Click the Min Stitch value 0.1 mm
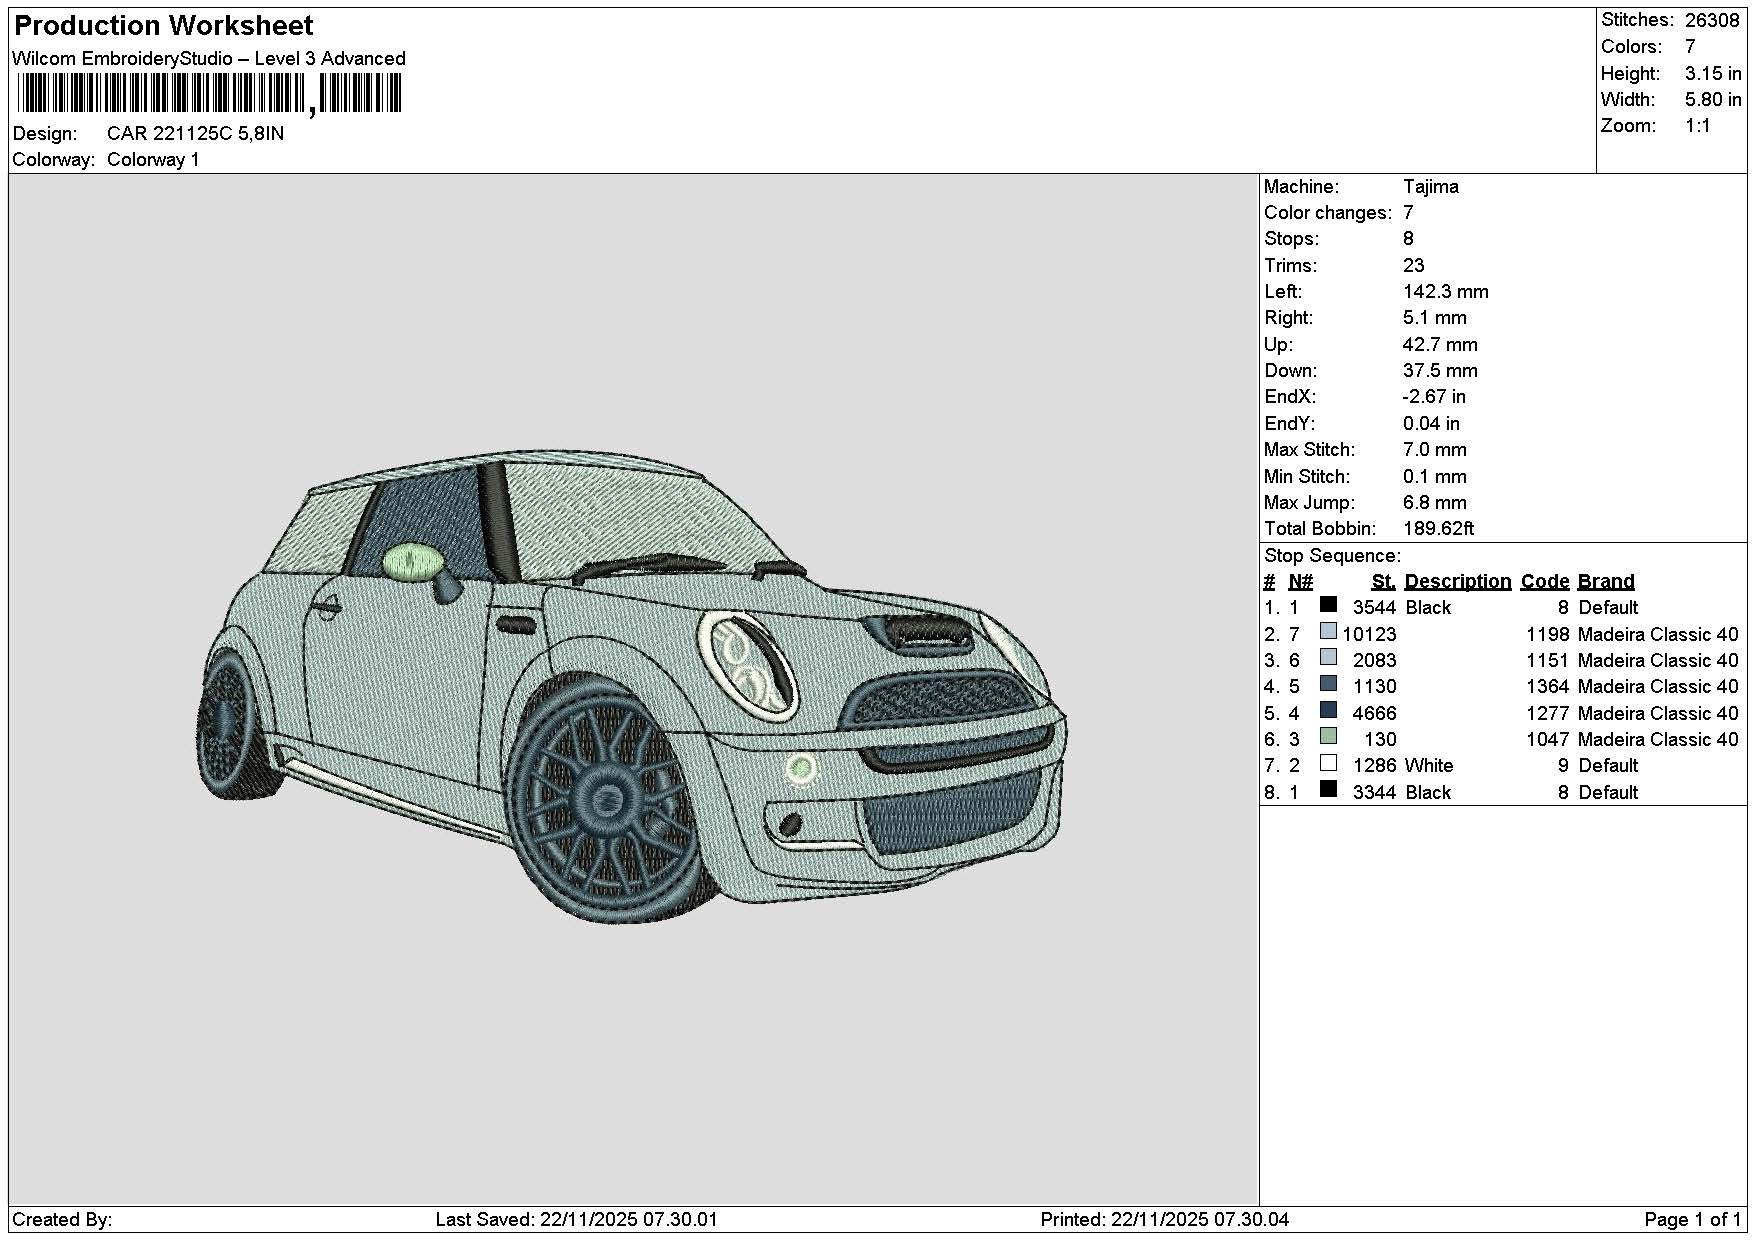 pos(1434,477)
